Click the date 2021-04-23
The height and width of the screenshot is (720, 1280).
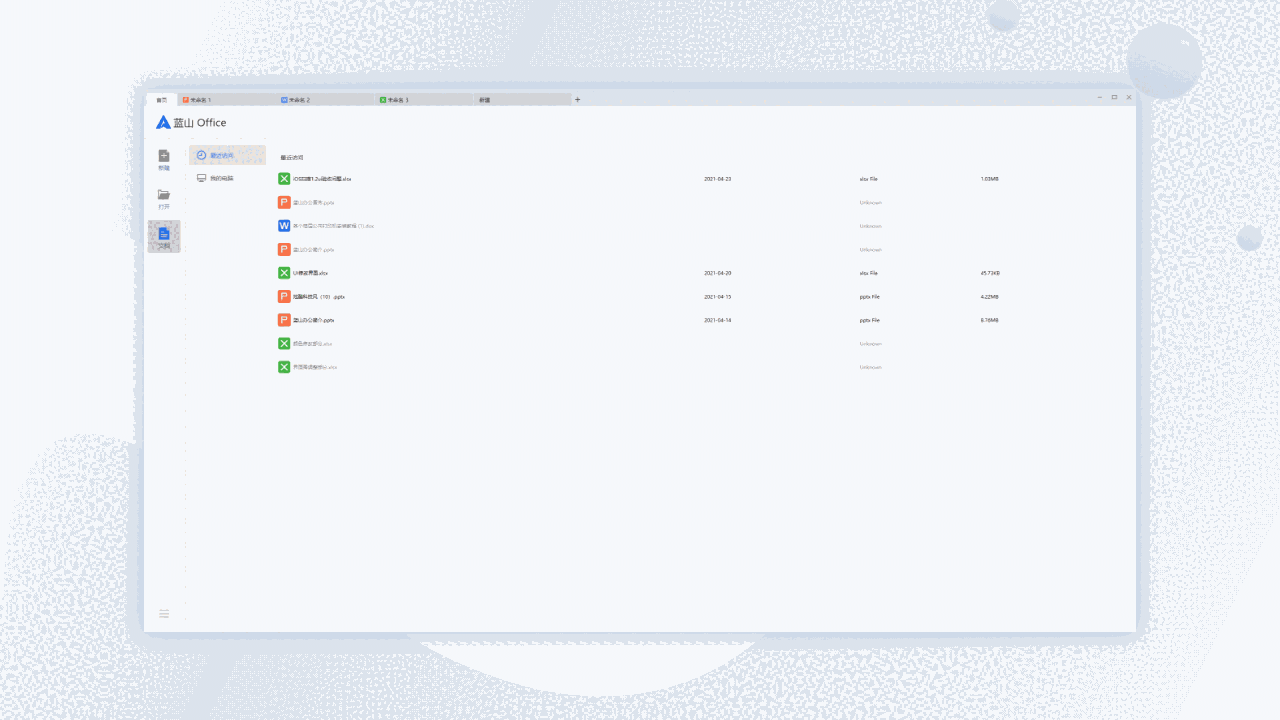[718, 179]
